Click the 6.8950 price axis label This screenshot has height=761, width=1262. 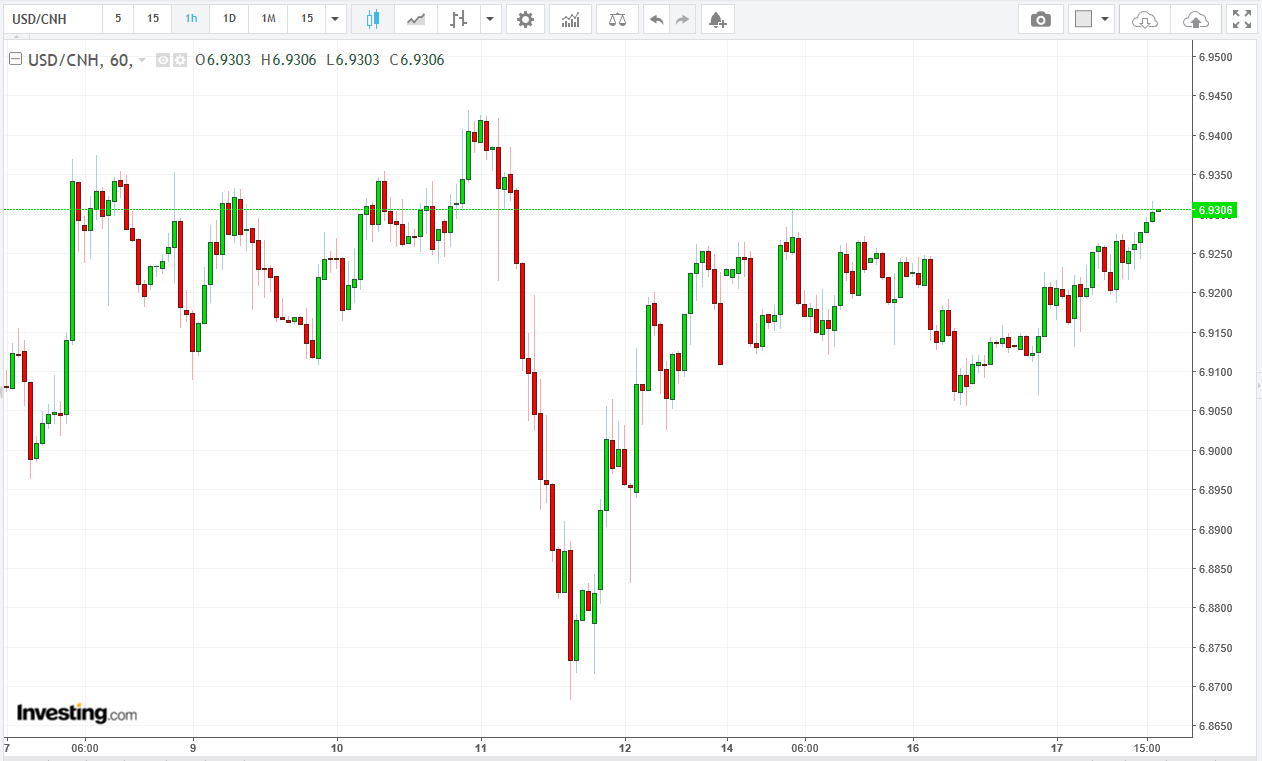[1216, 490]
